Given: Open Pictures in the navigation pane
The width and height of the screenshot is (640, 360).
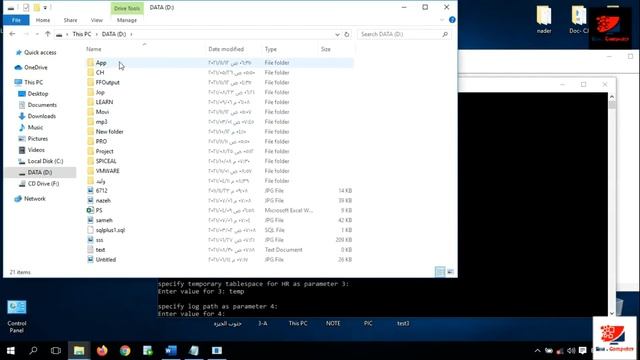Looking at the screenshot, I should pyautogui.click(x=38, y=139).
